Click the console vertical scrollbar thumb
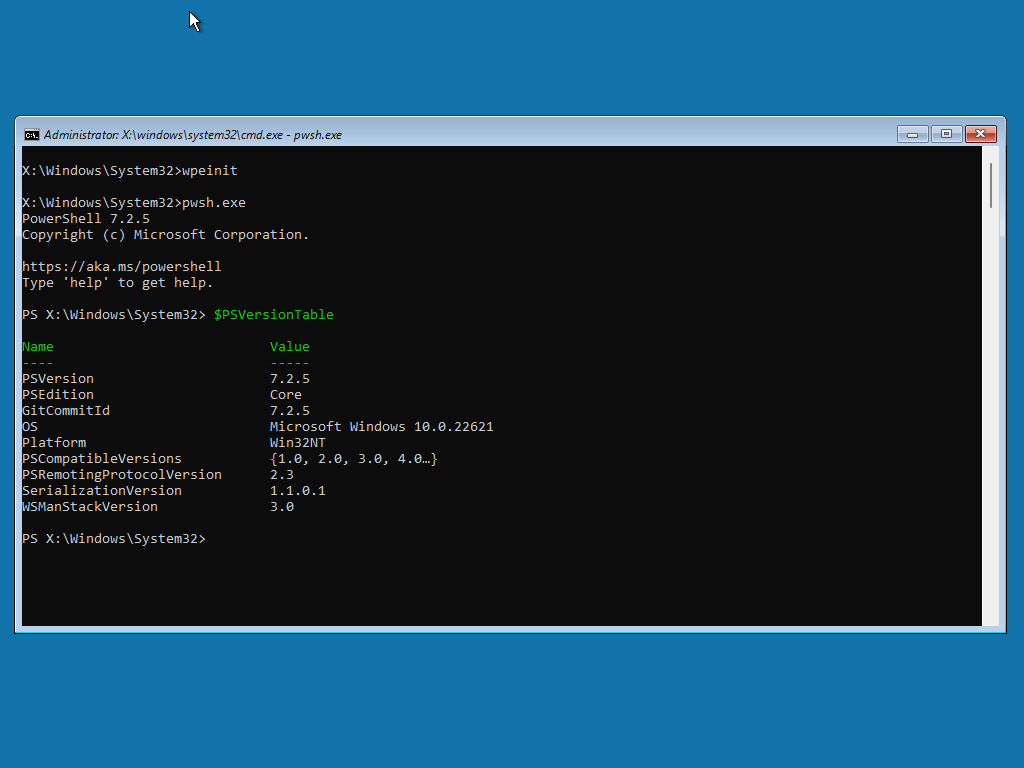Image resolution: width=1024 pixels, height=768 pixels. 990,185
